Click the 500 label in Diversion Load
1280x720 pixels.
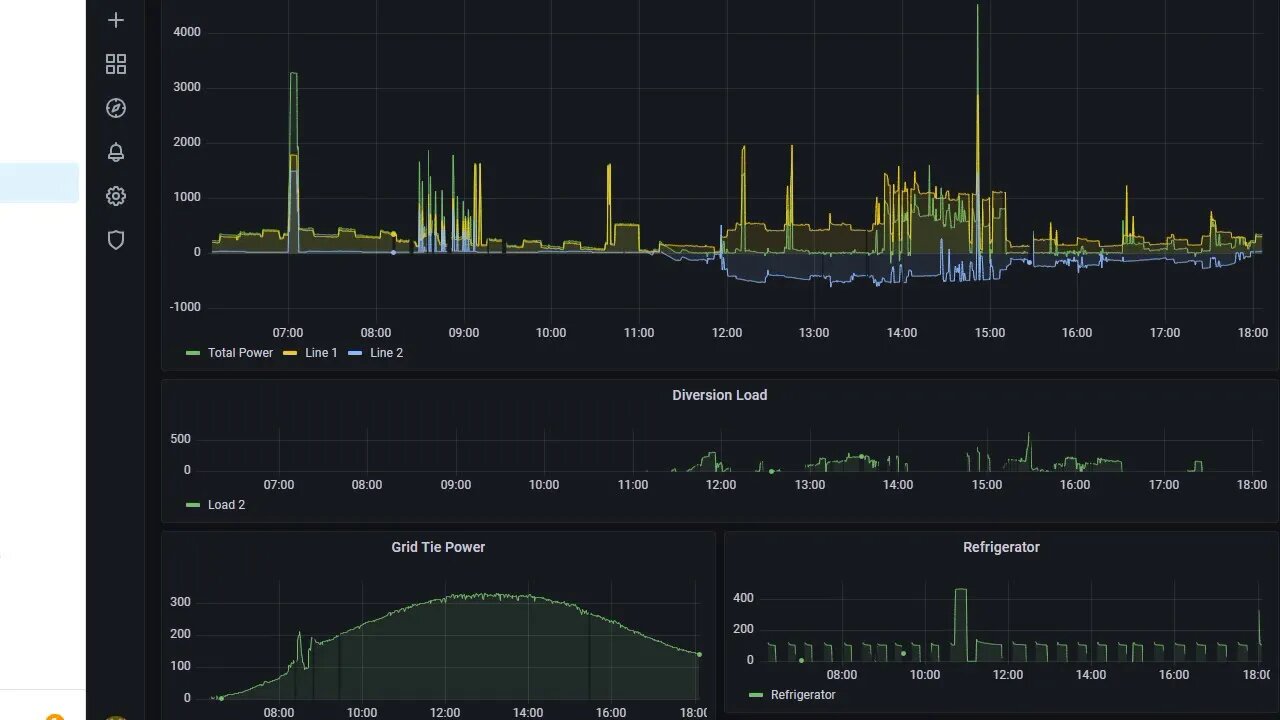180,439
